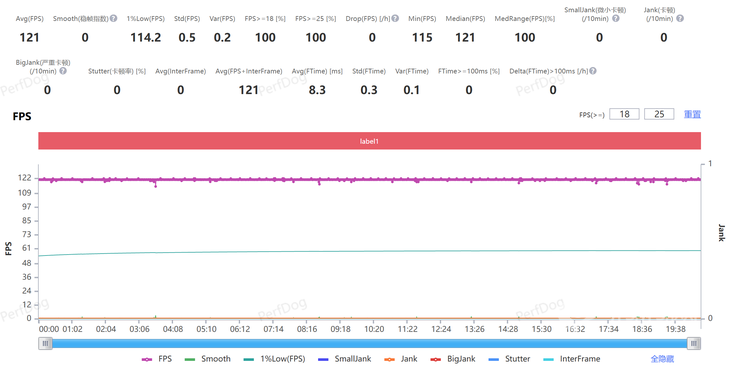Click help icon beside Delta(FTime)>100ms
The height and width of the screenshot is (367, 730).
[593, 71]
